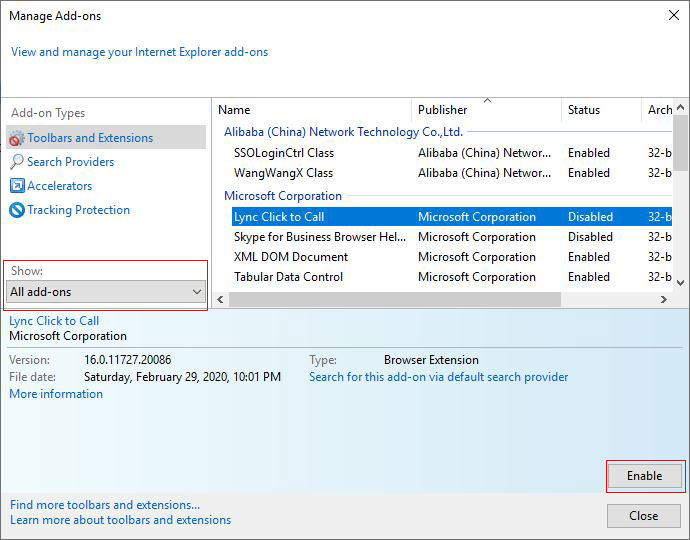
Task: Click the version number 16.0.11727.20086
Action: point(128,360)
